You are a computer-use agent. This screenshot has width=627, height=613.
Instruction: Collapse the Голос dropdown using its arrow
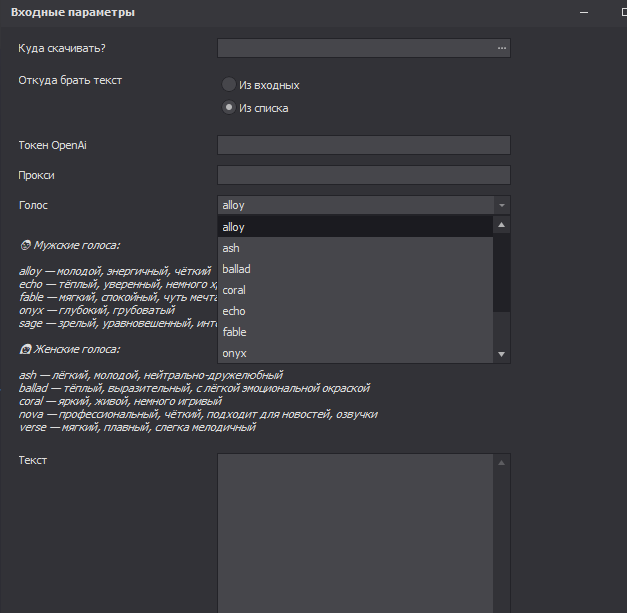pyautogui.click(x=502, y=205)
